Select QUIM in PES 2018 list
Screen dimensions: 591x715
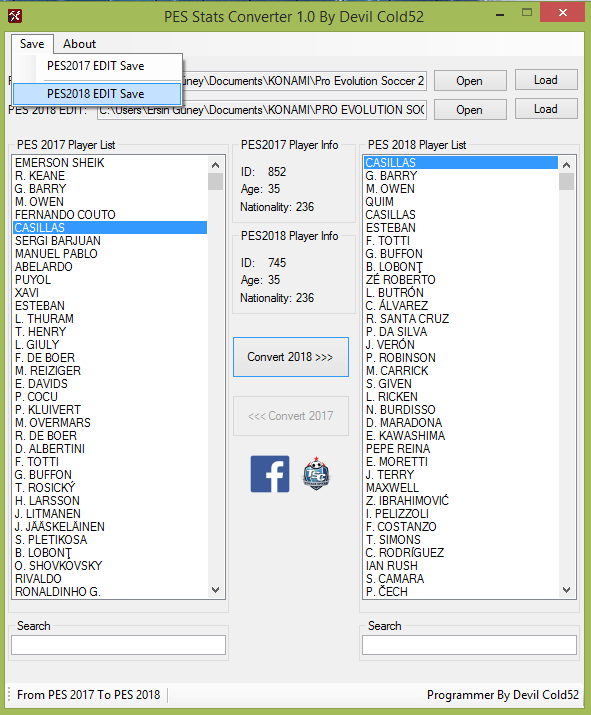click(461, 202)
